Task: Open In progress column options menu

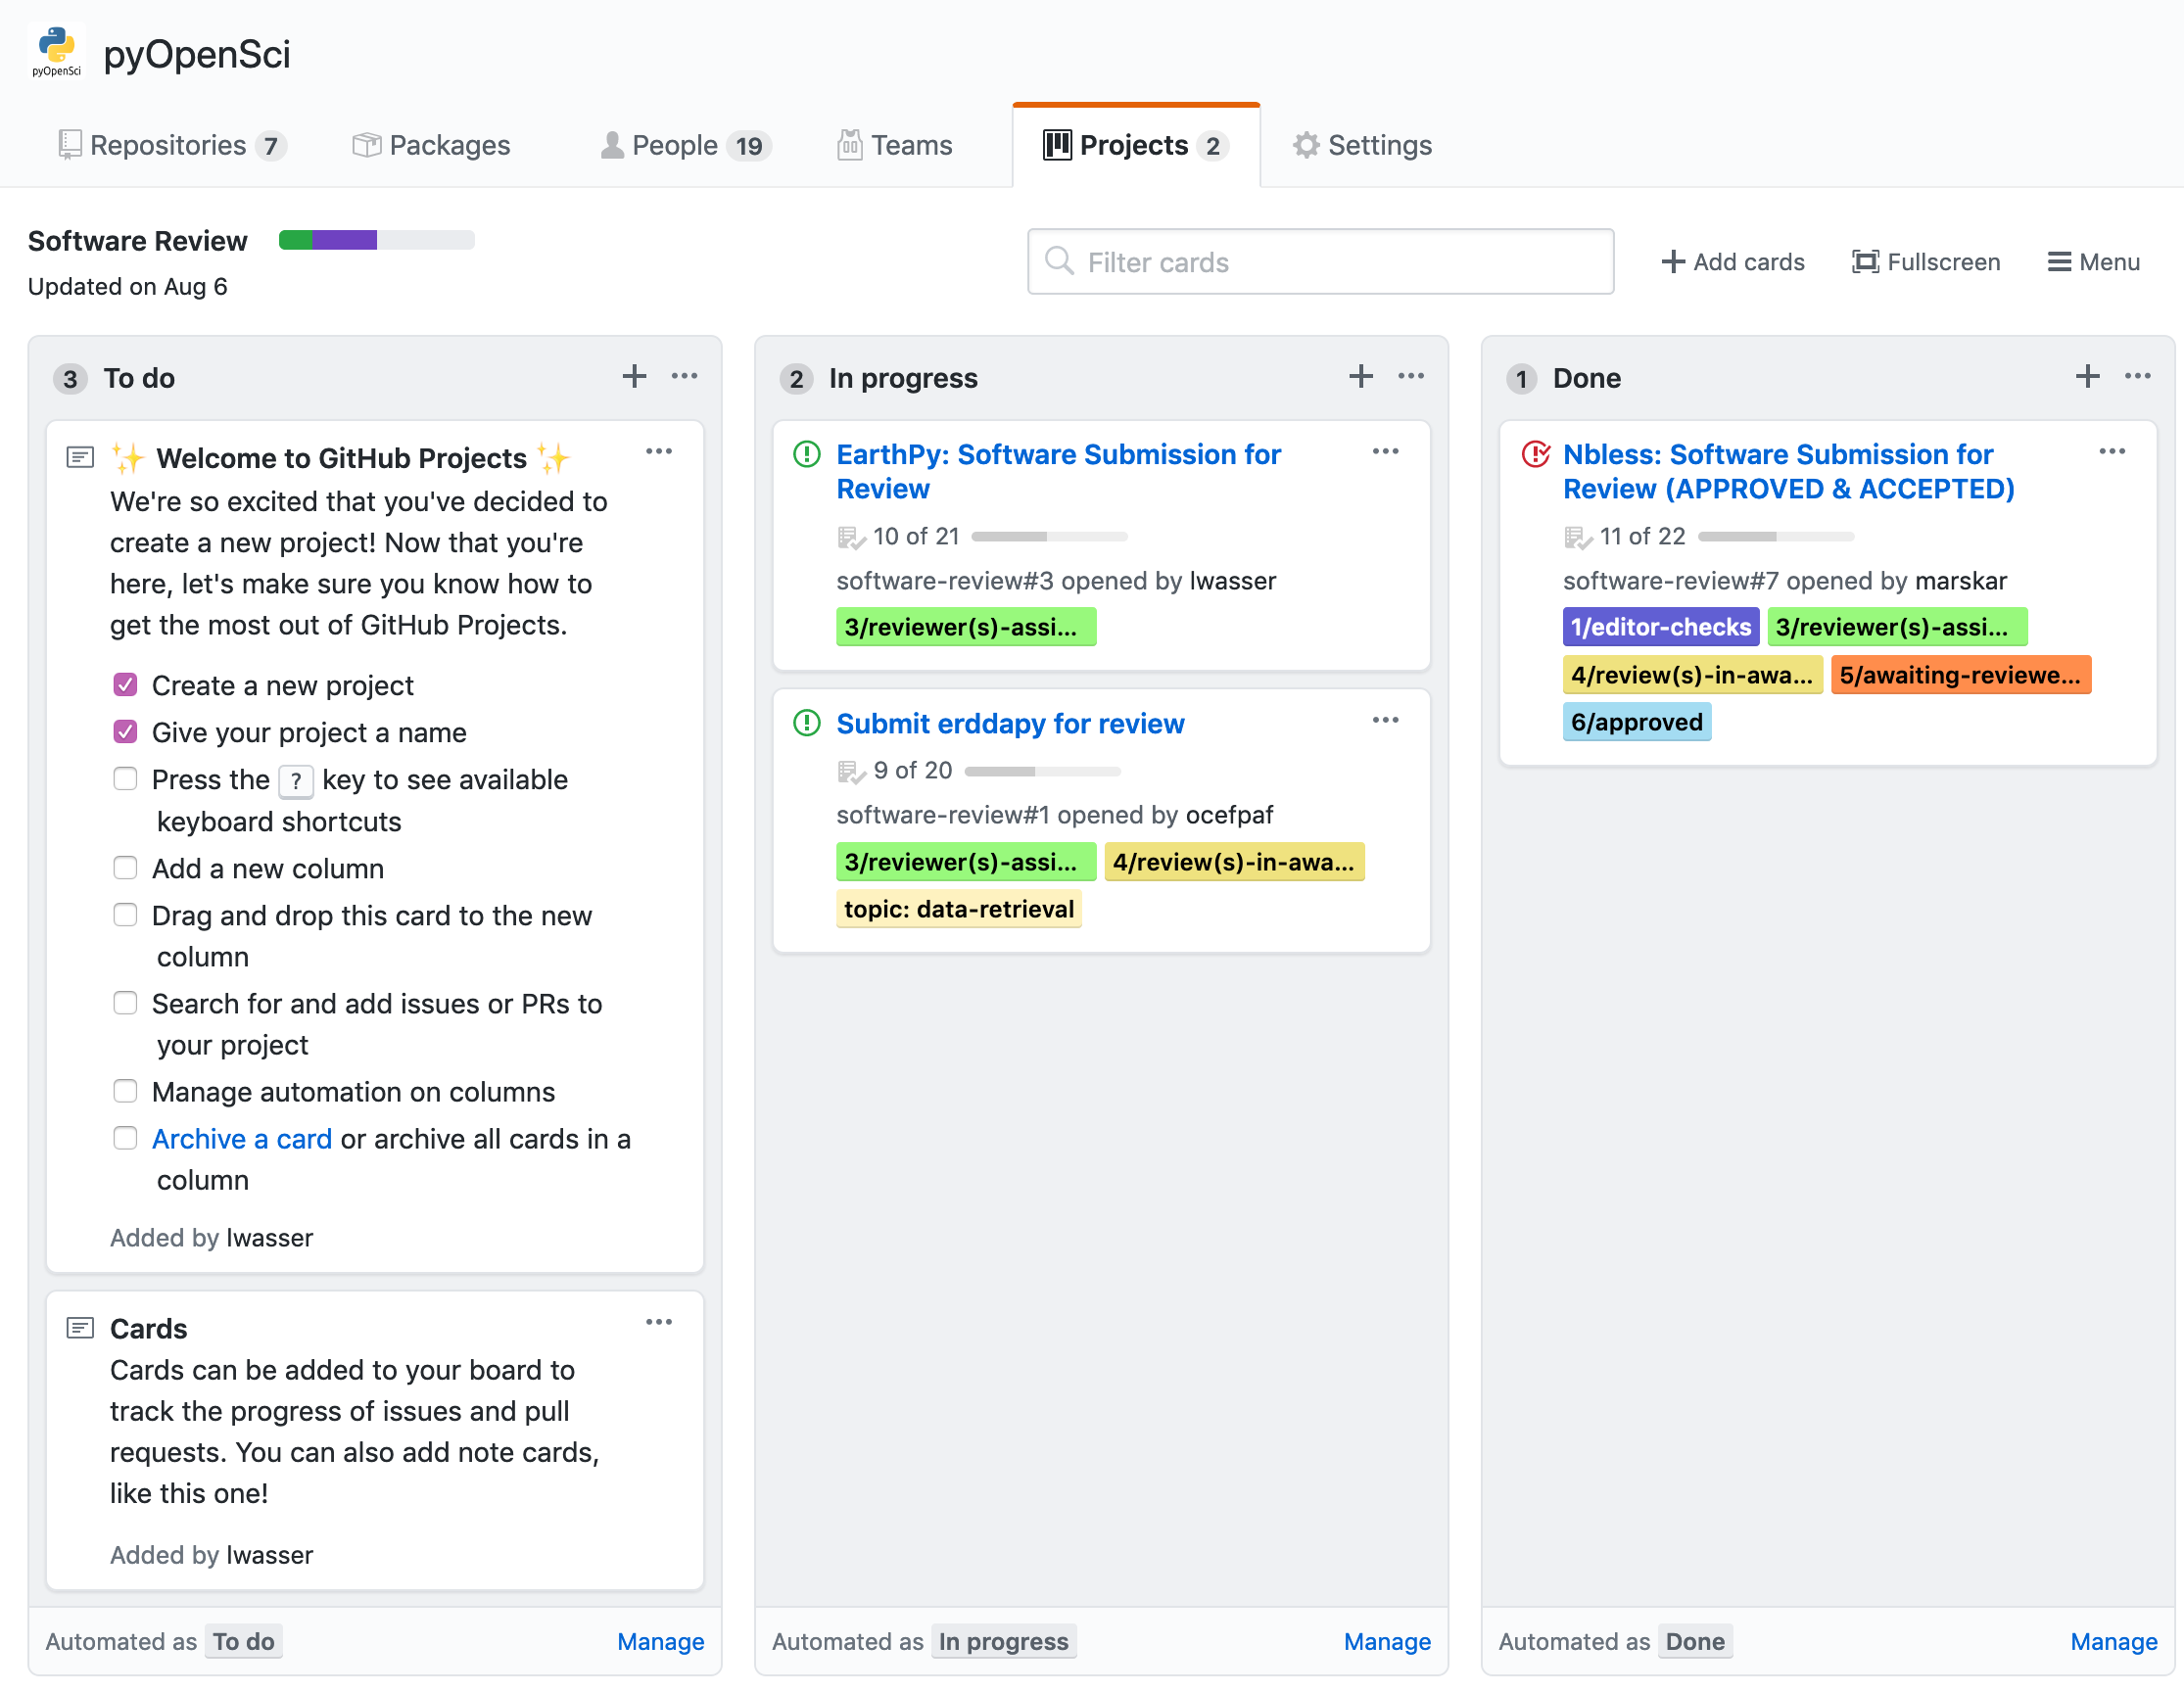Action: 1411,376
